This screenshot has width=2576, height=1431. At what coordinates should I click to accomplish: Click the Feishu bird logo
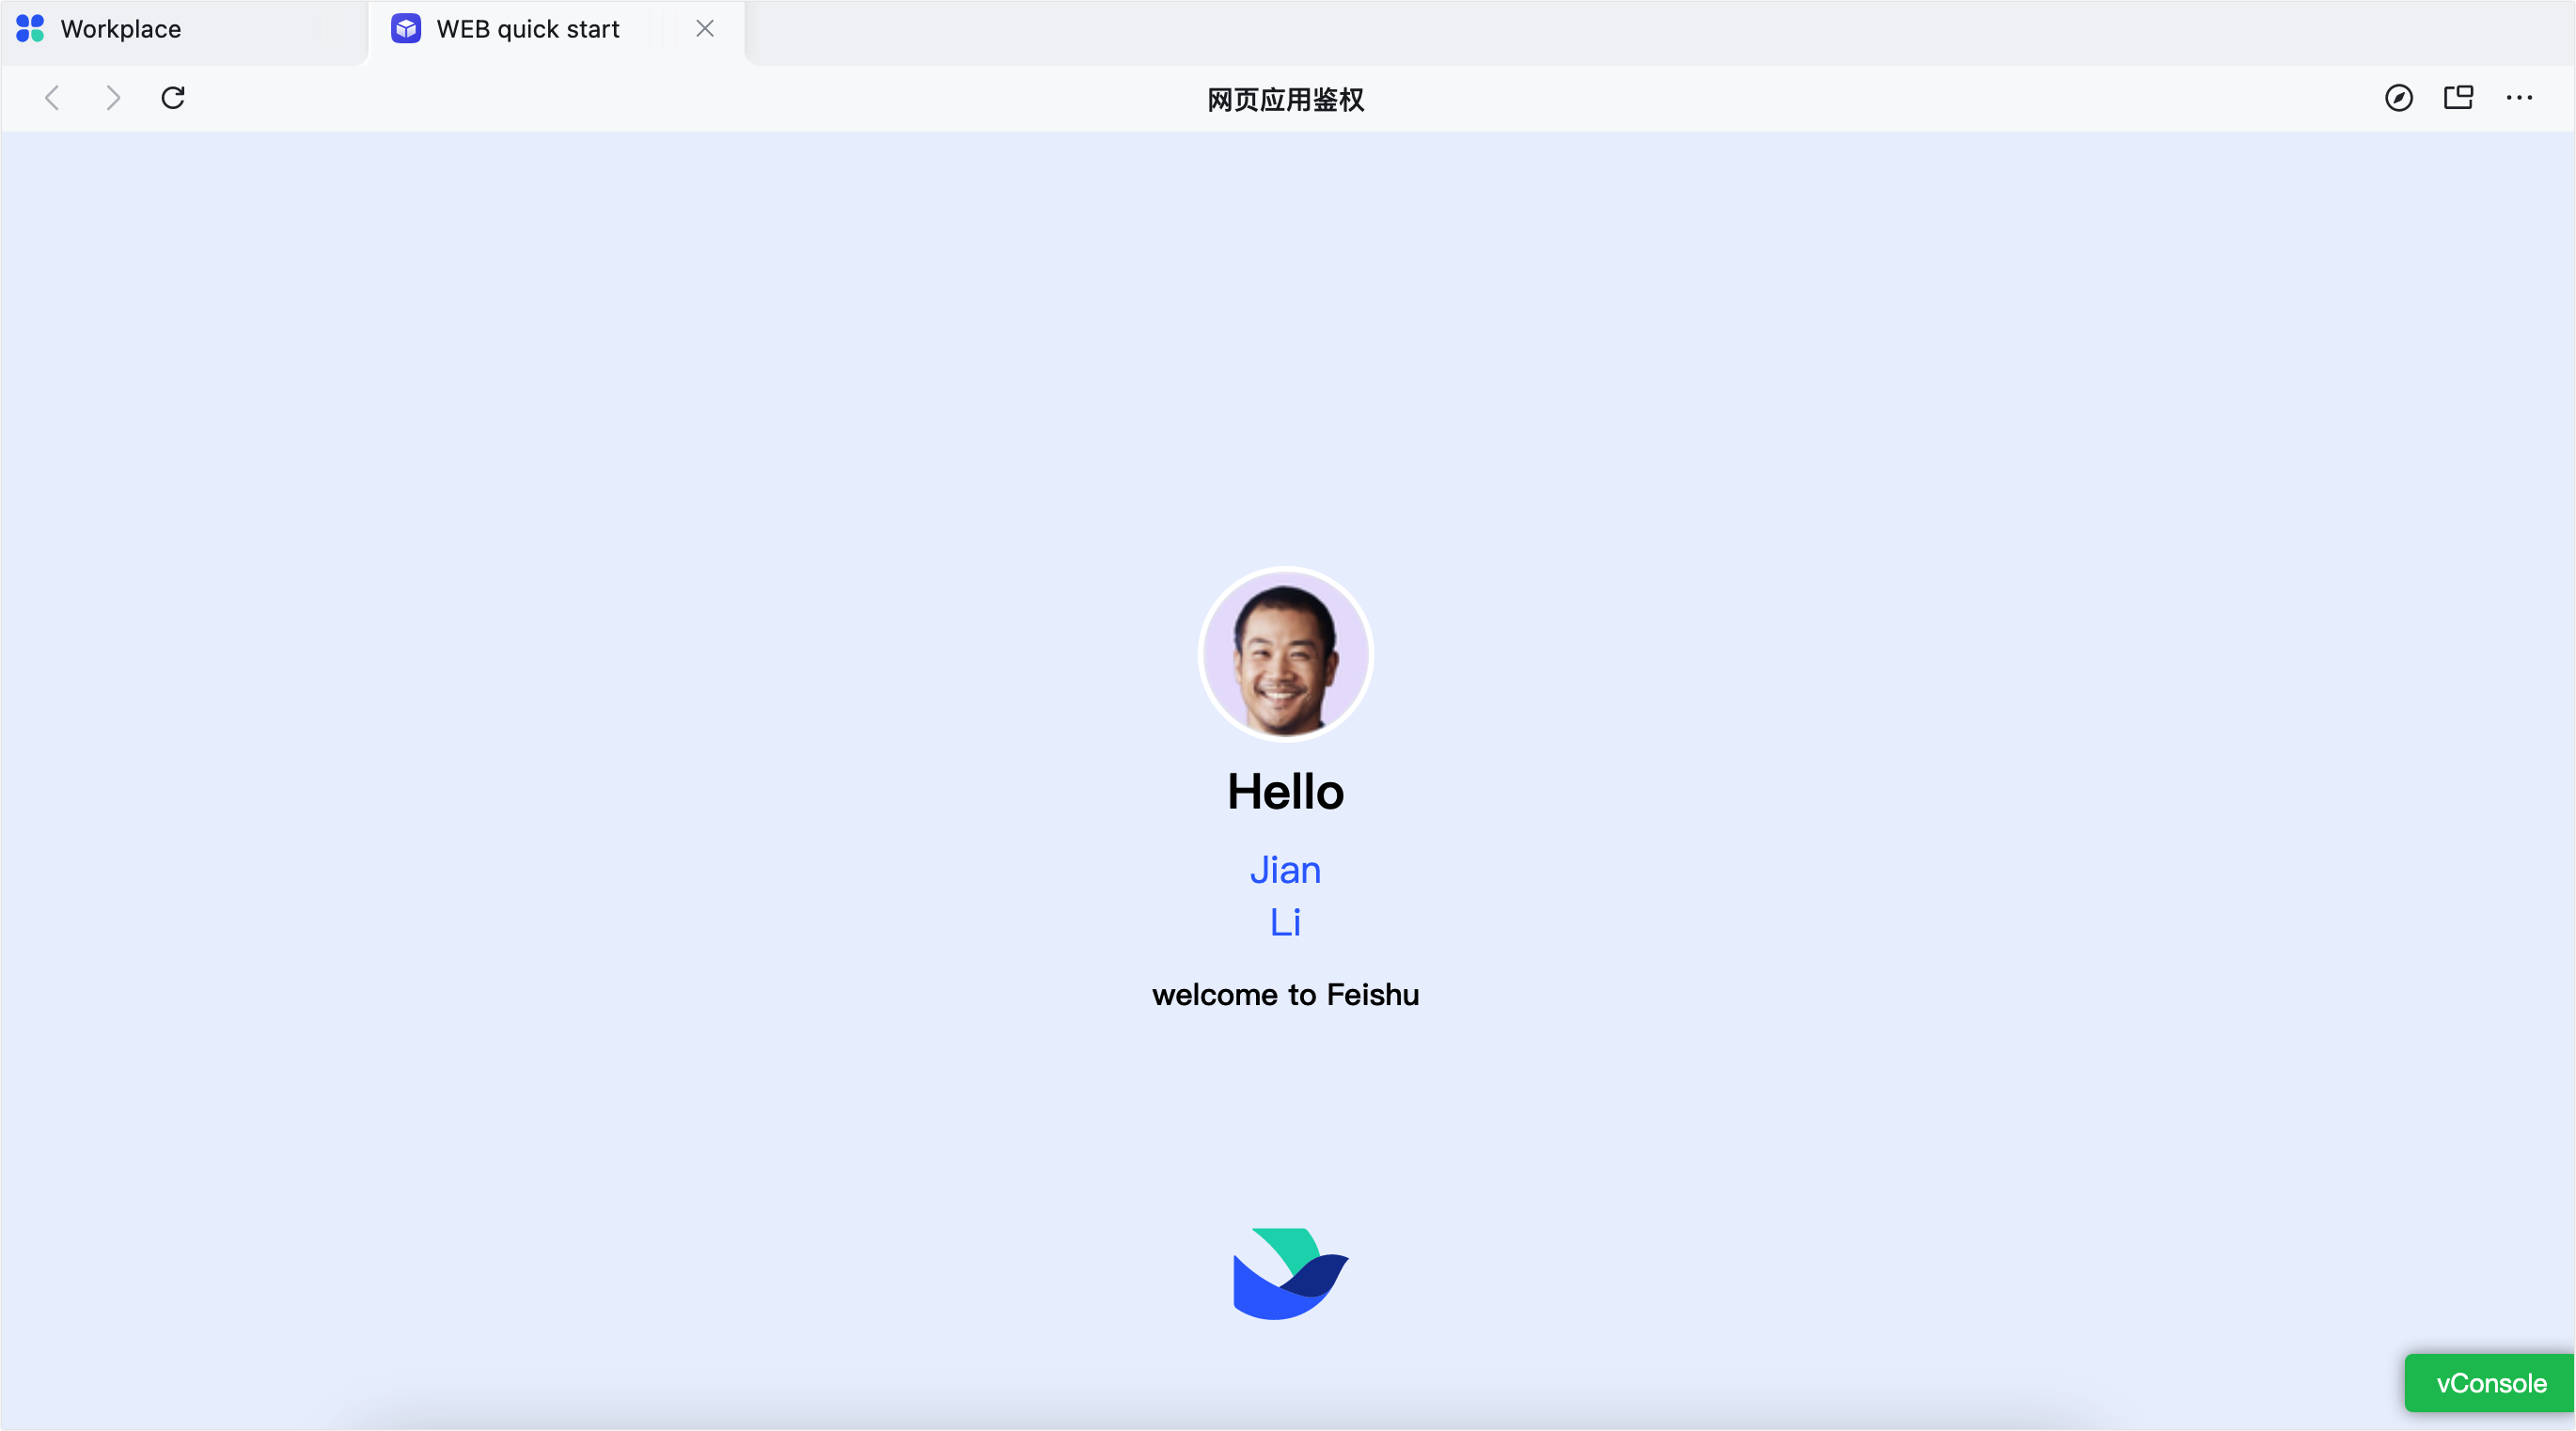click(x=1290, y=1274)
